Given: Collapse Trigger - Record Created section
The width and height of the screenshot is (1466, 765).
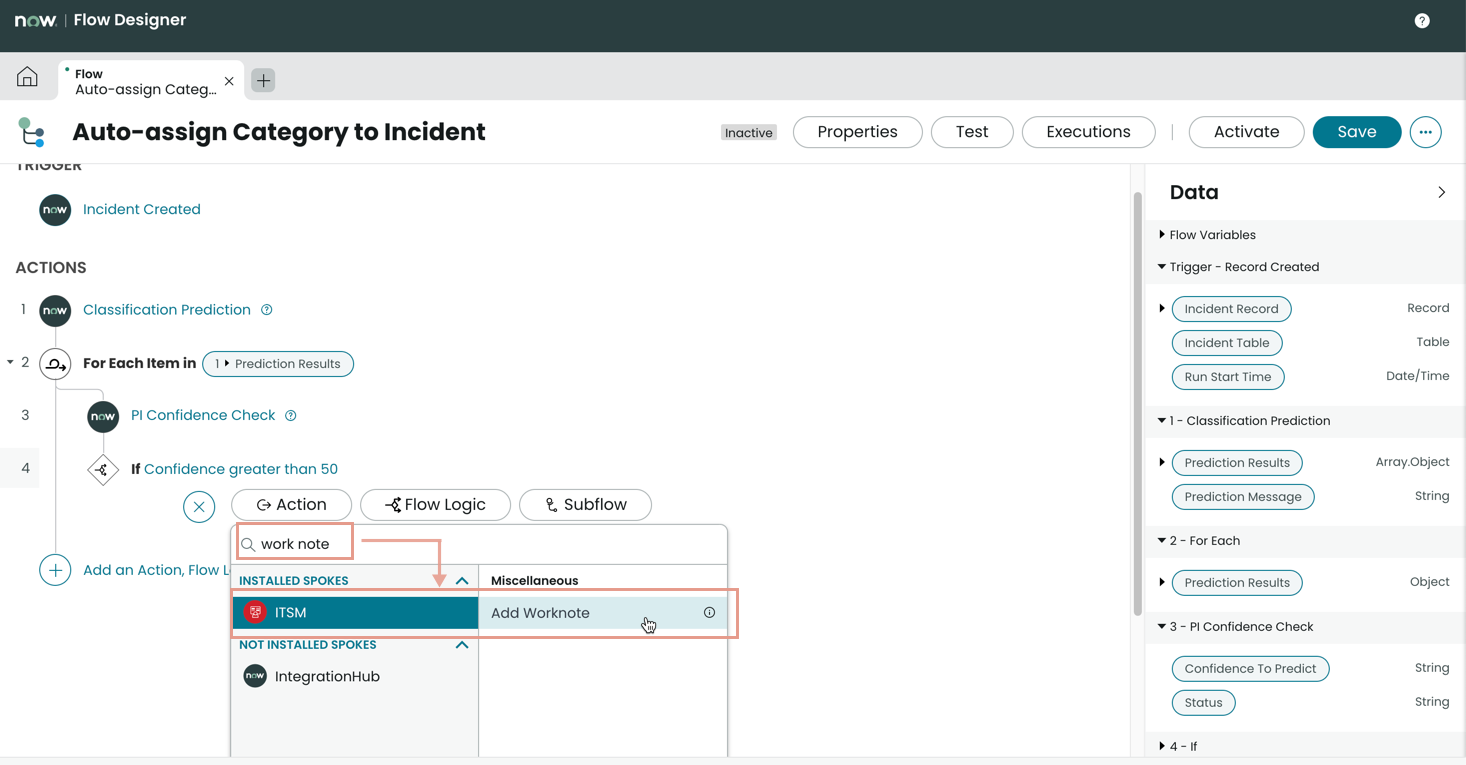Looking at the screenshot, I should point(1162,267).
